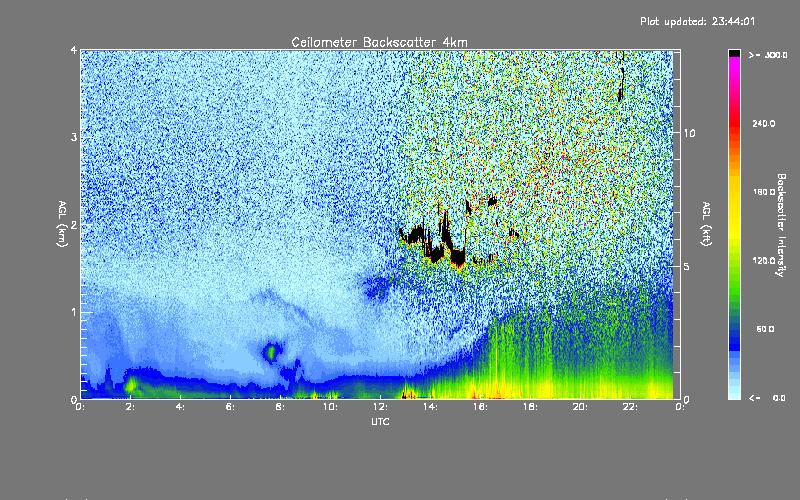Select the '18:' hour tick label
The image size is (800, 500).
531,407
